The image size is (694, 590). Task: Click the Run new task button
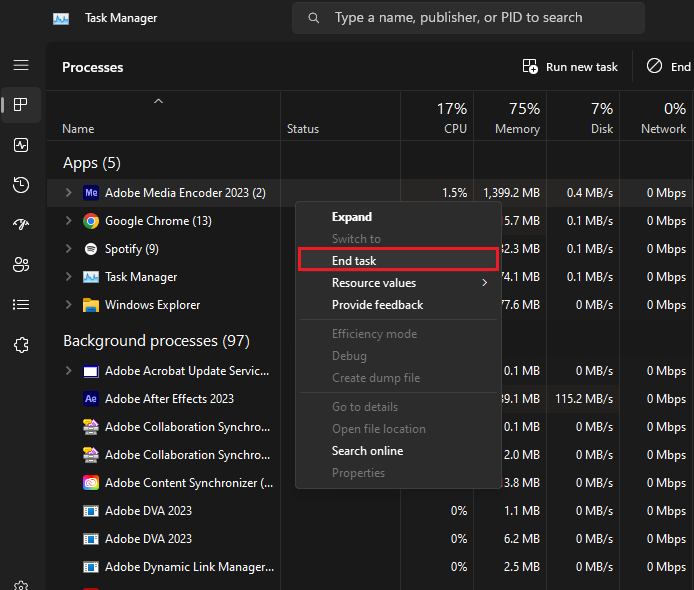pyautogui.click(x=570, y=67)
